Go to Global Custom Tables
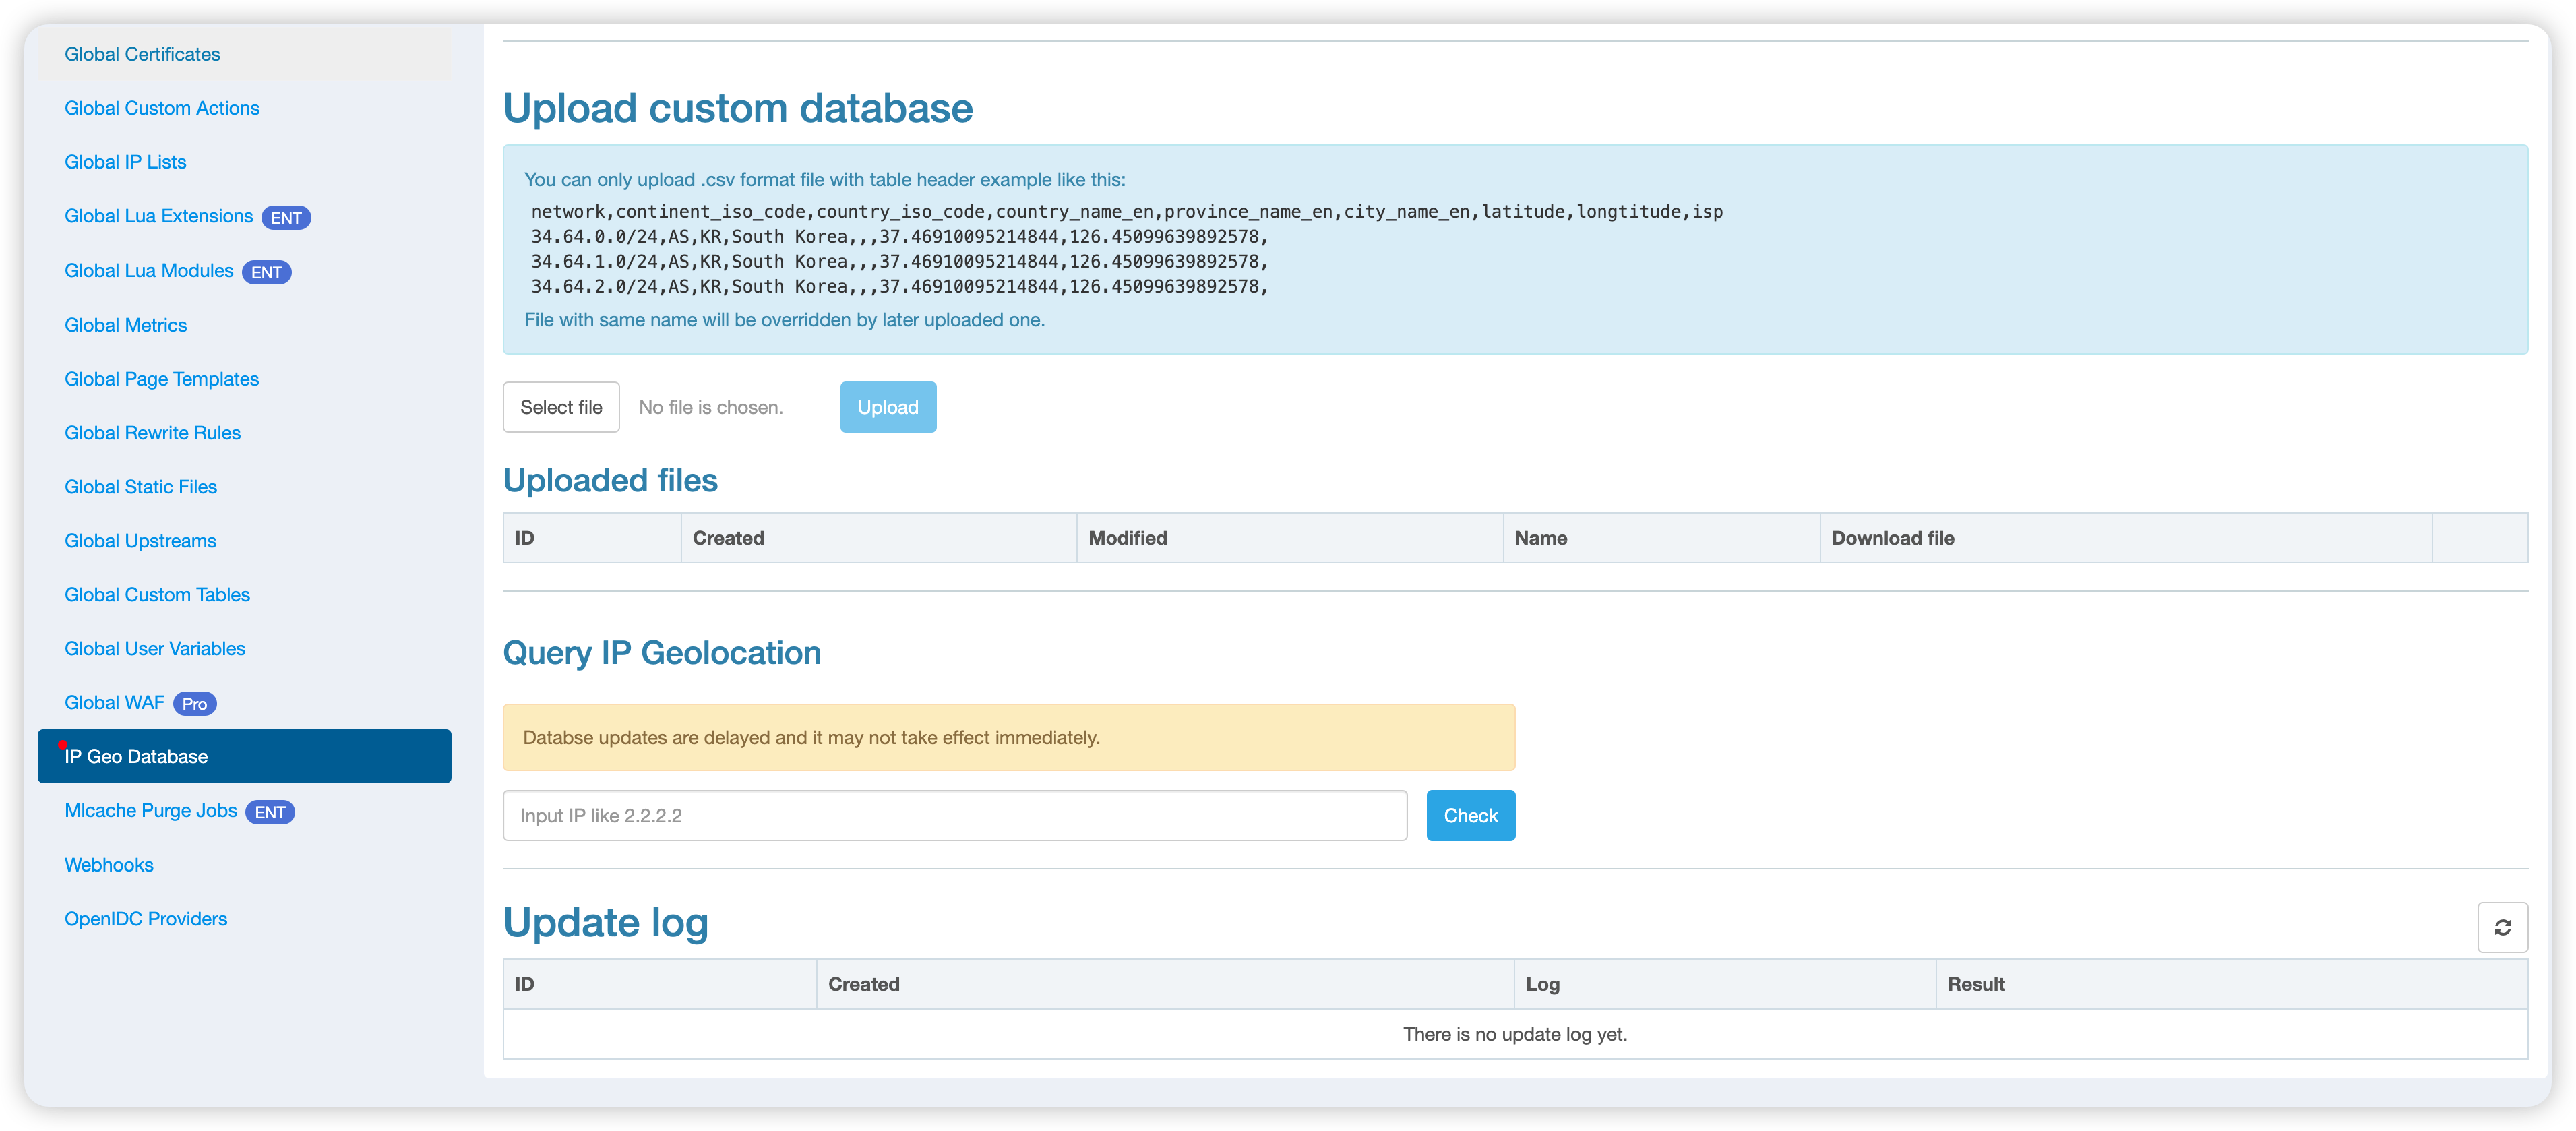The height and width of the screenshot is (1131, 2576). pyautogui.click(x=157, y=595)
